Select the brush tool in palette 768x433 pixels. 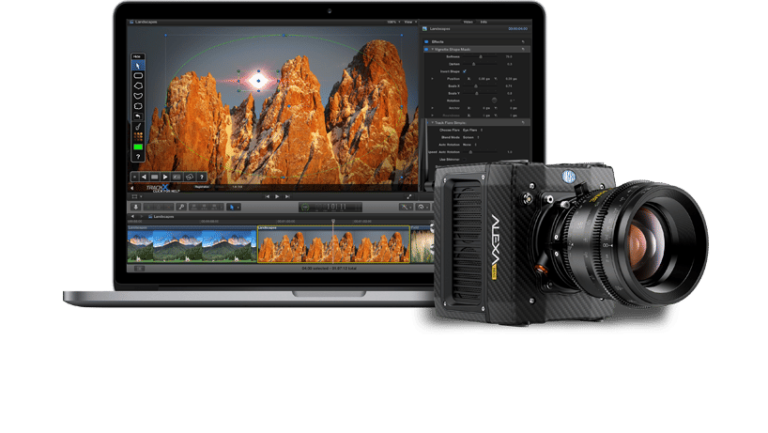point(138,126)
